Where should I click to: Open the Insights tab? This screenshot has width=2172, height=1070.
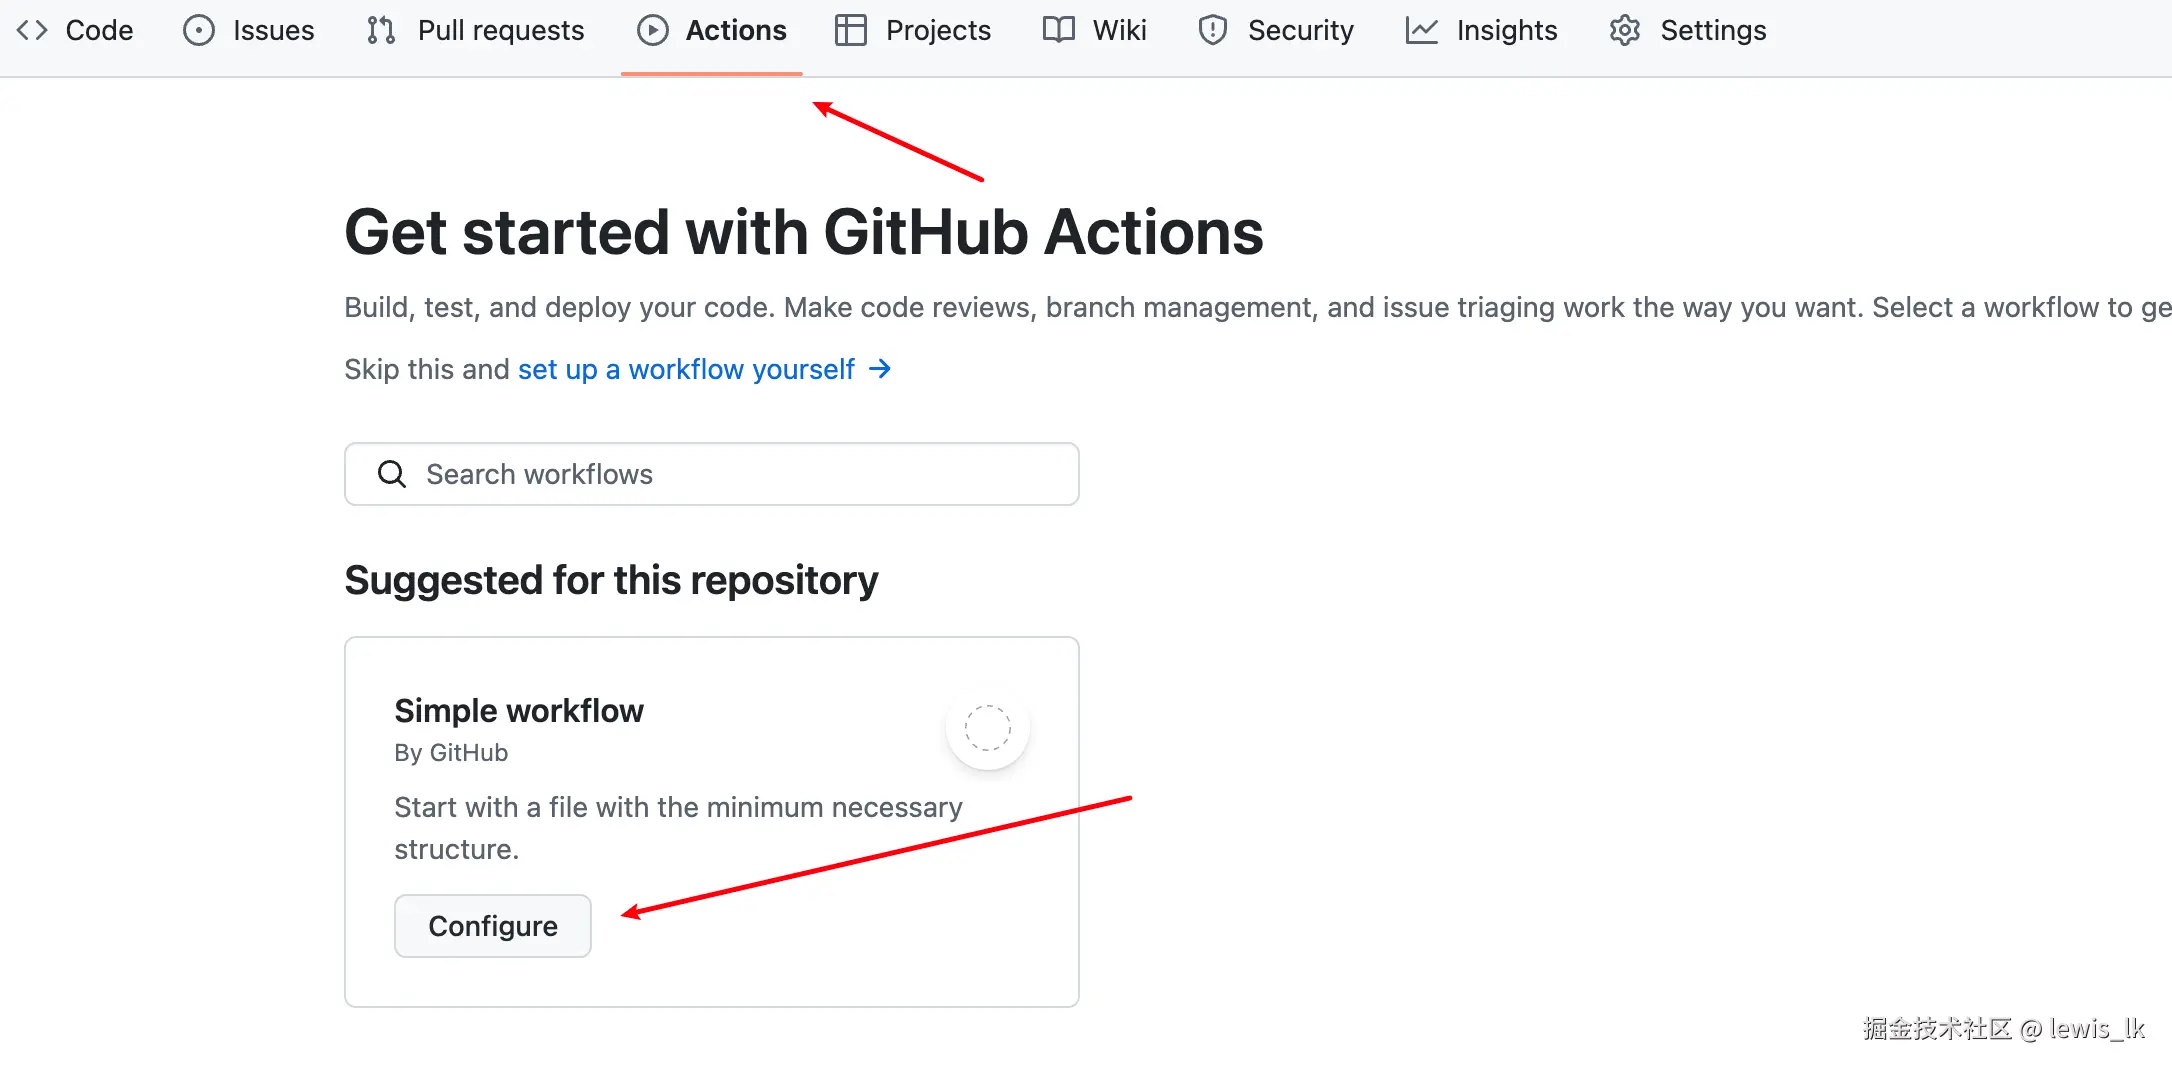[1506, 30]
